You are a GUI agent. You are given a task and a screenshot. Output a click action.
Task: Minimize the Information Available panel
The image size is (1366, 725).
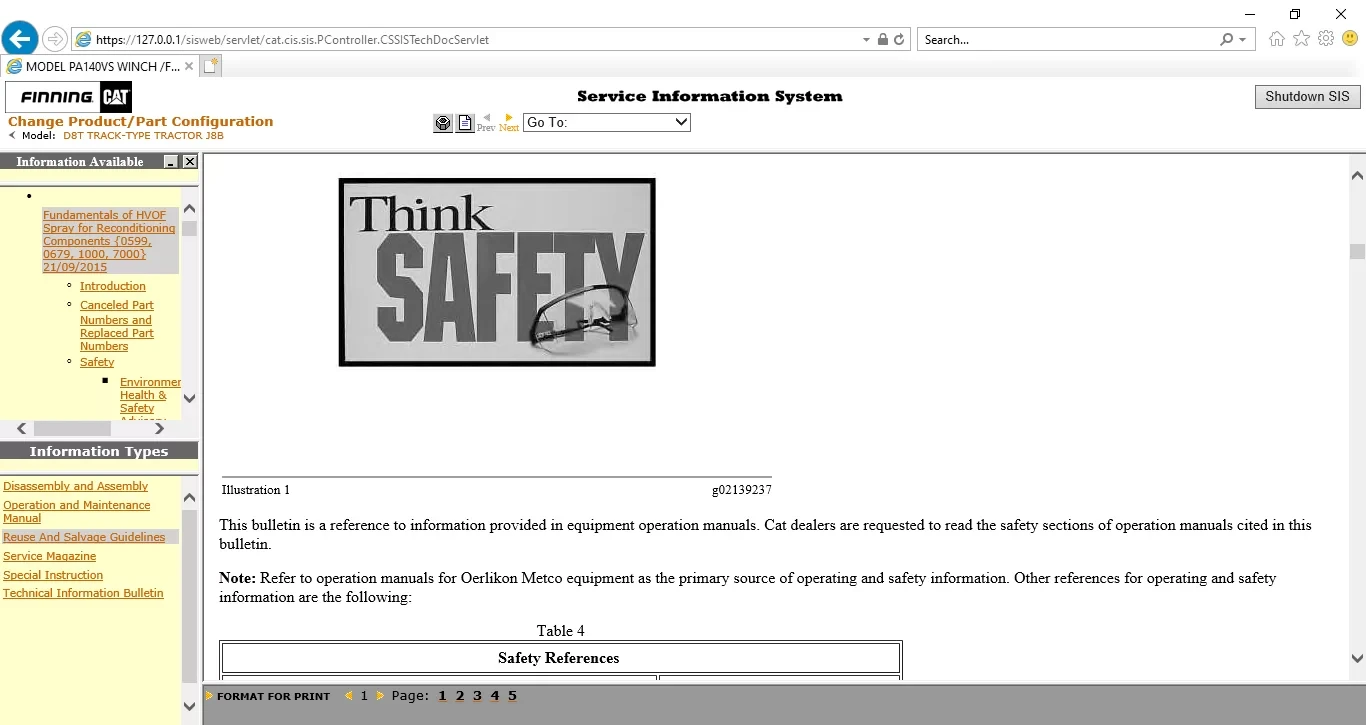[171, 162]
